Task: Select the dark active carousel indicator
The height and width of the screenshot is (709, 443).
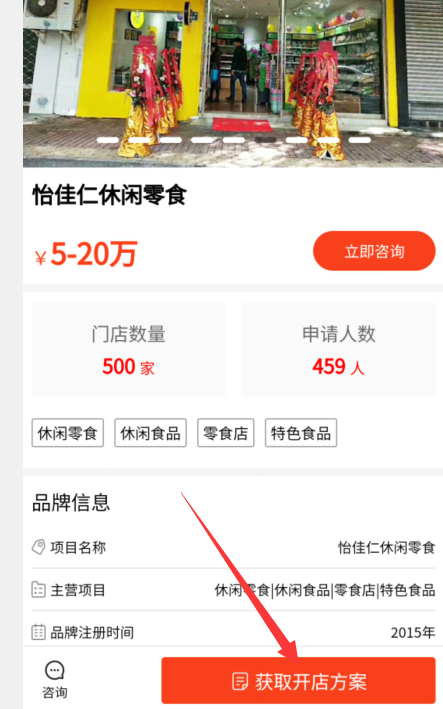Action: [x=265, y=140]
